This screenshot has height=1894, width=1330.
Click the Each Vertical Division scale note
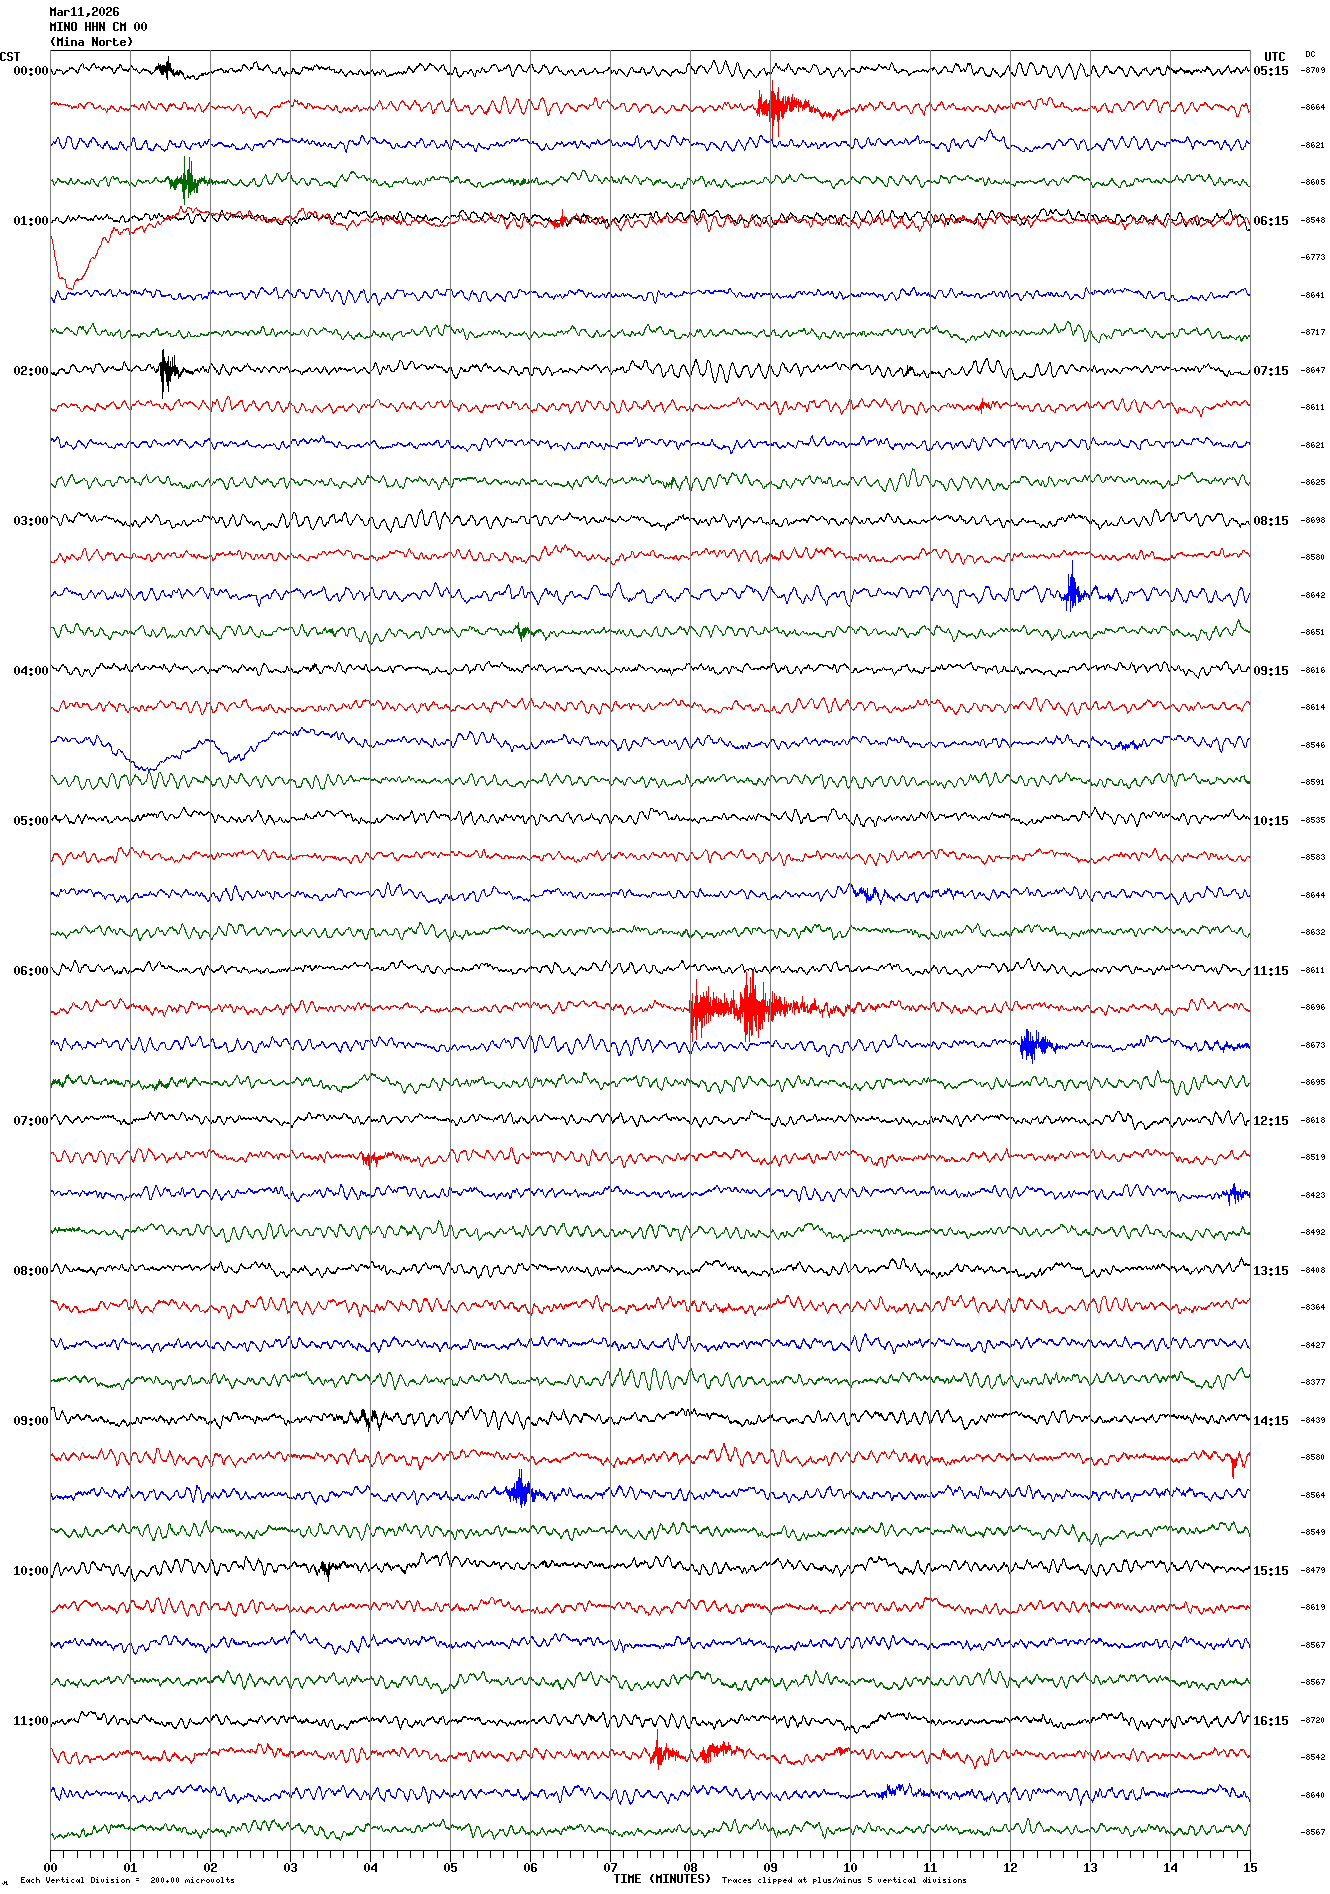pyautogui.click(x=127, y=1880)
